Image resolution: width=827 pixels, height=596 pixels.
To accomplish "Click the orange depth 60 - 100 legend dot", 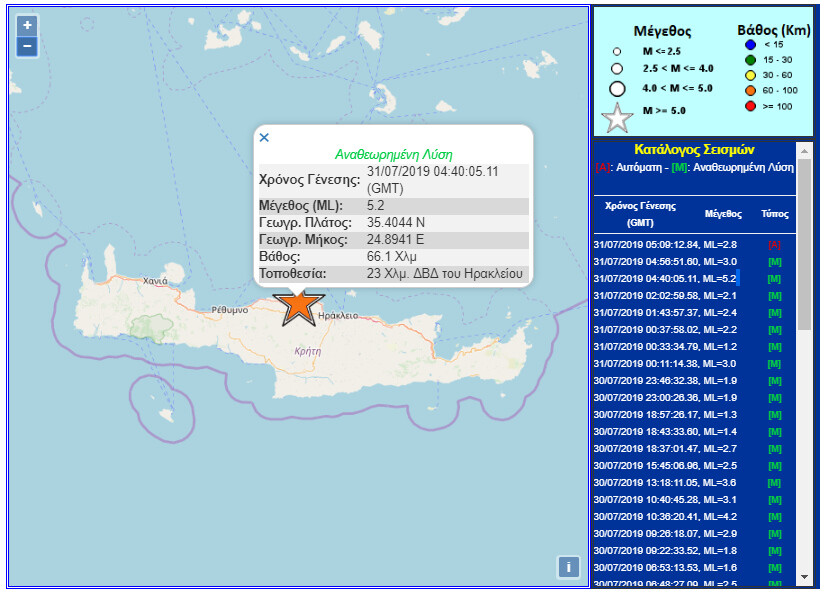I will click(751, 91).
